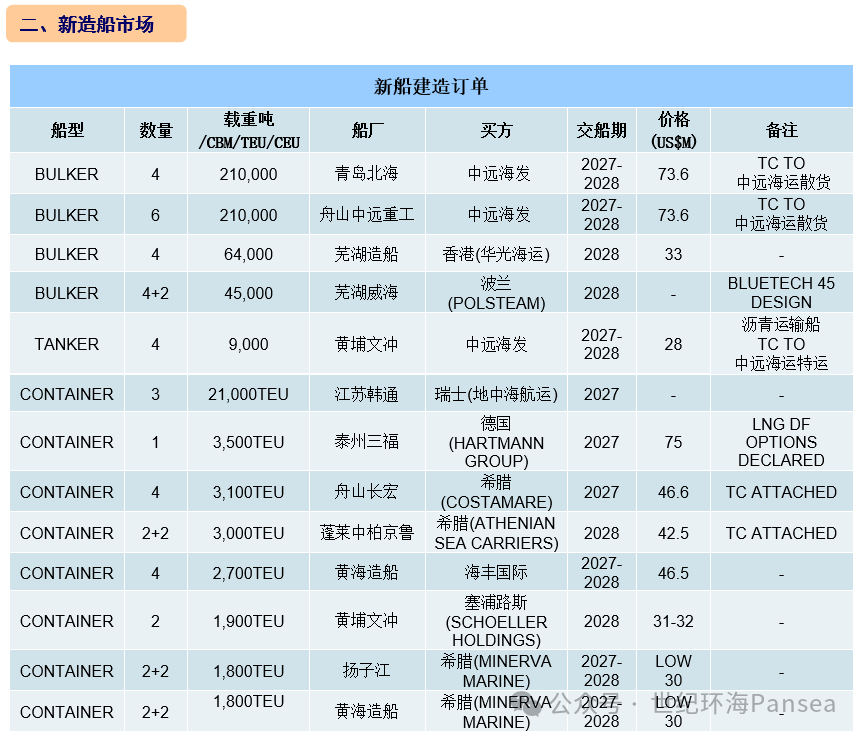Select 黄海造船 in the 2,700TEU row

(366, 573)
